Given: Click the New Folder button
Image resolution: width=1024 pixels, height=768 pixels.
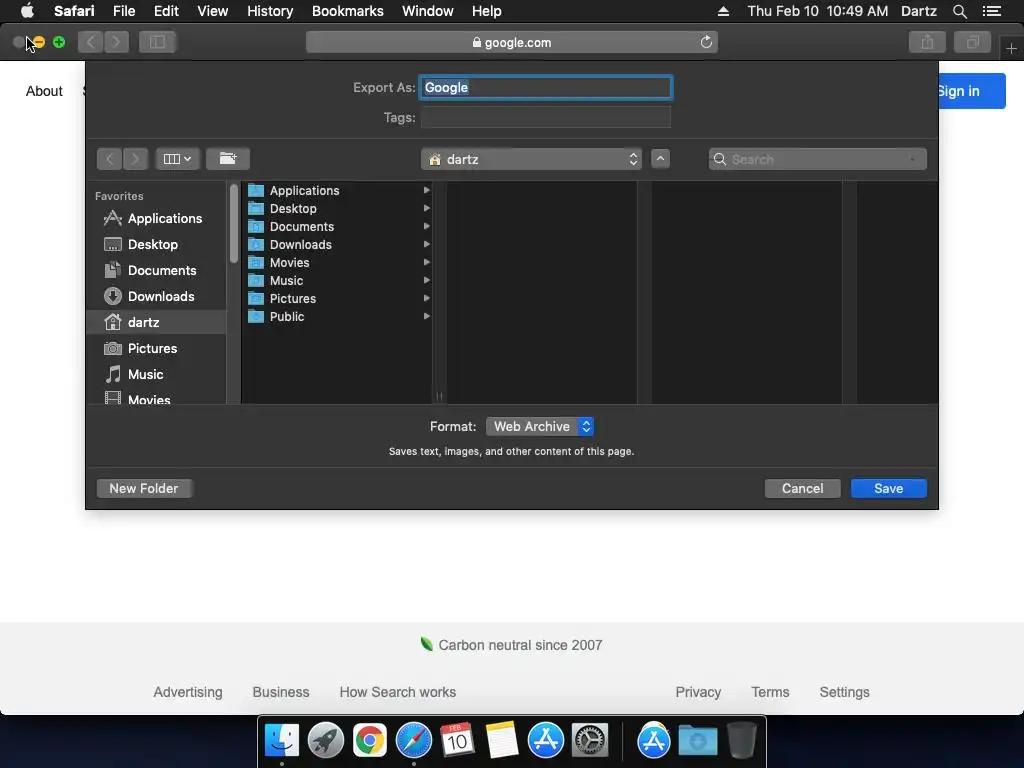Looking at the screenshot, I should tap(144, 488).
